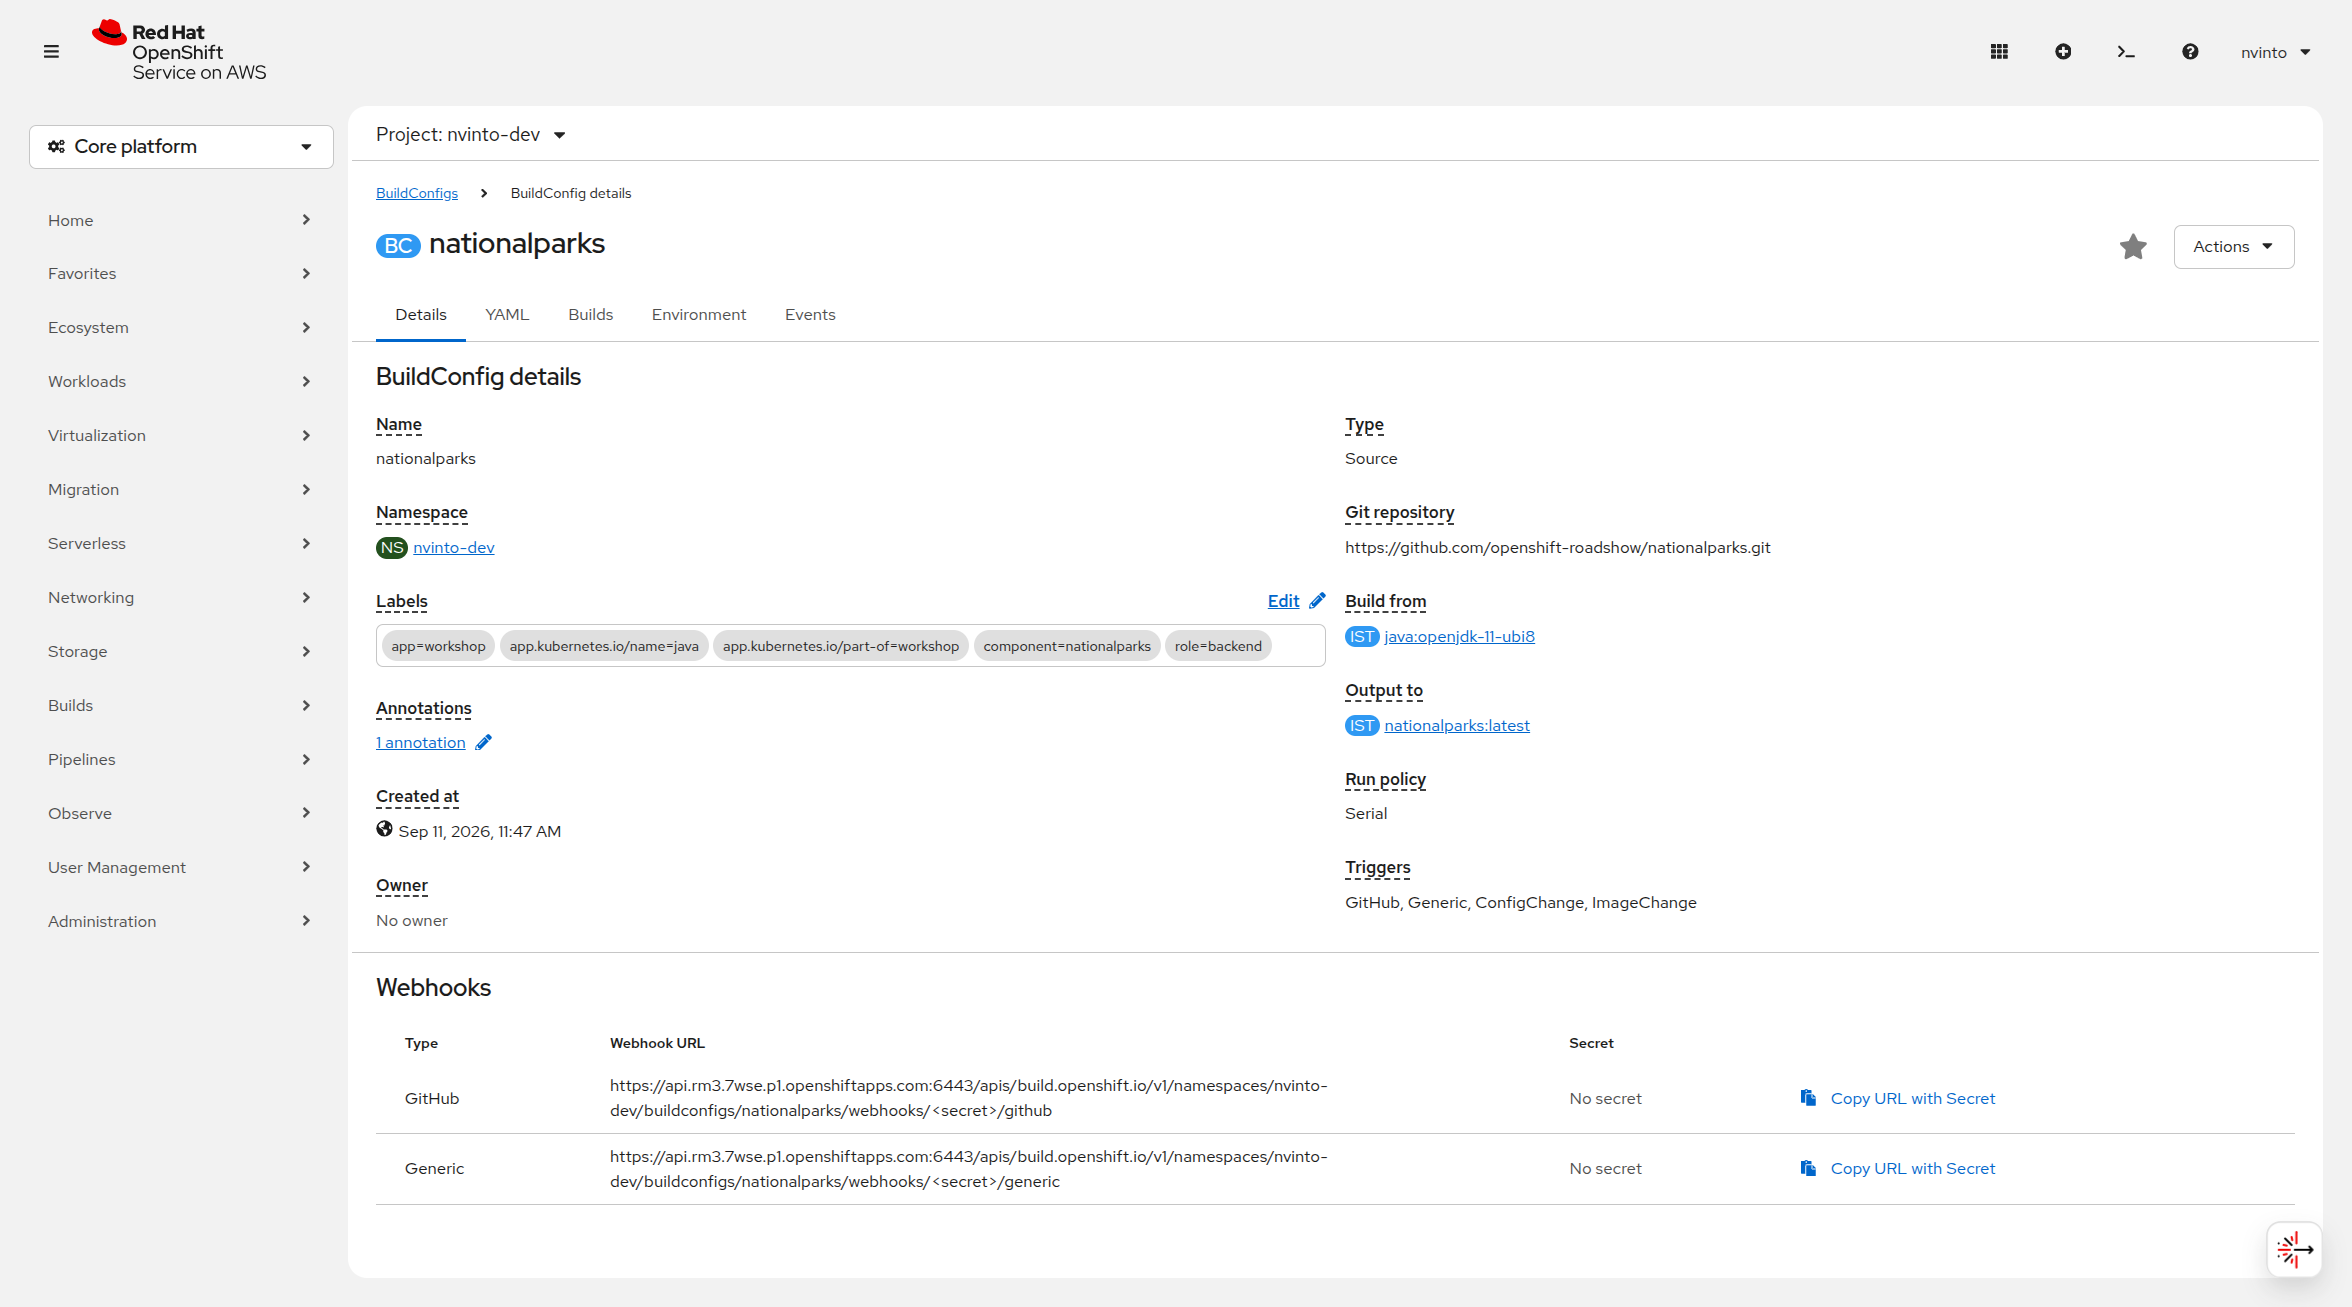Image resolution: width=2352 pixels, height=1307 pixels.
Task: Go back to BuildConfigs breadcrumb
Action: tap(417, 193)
